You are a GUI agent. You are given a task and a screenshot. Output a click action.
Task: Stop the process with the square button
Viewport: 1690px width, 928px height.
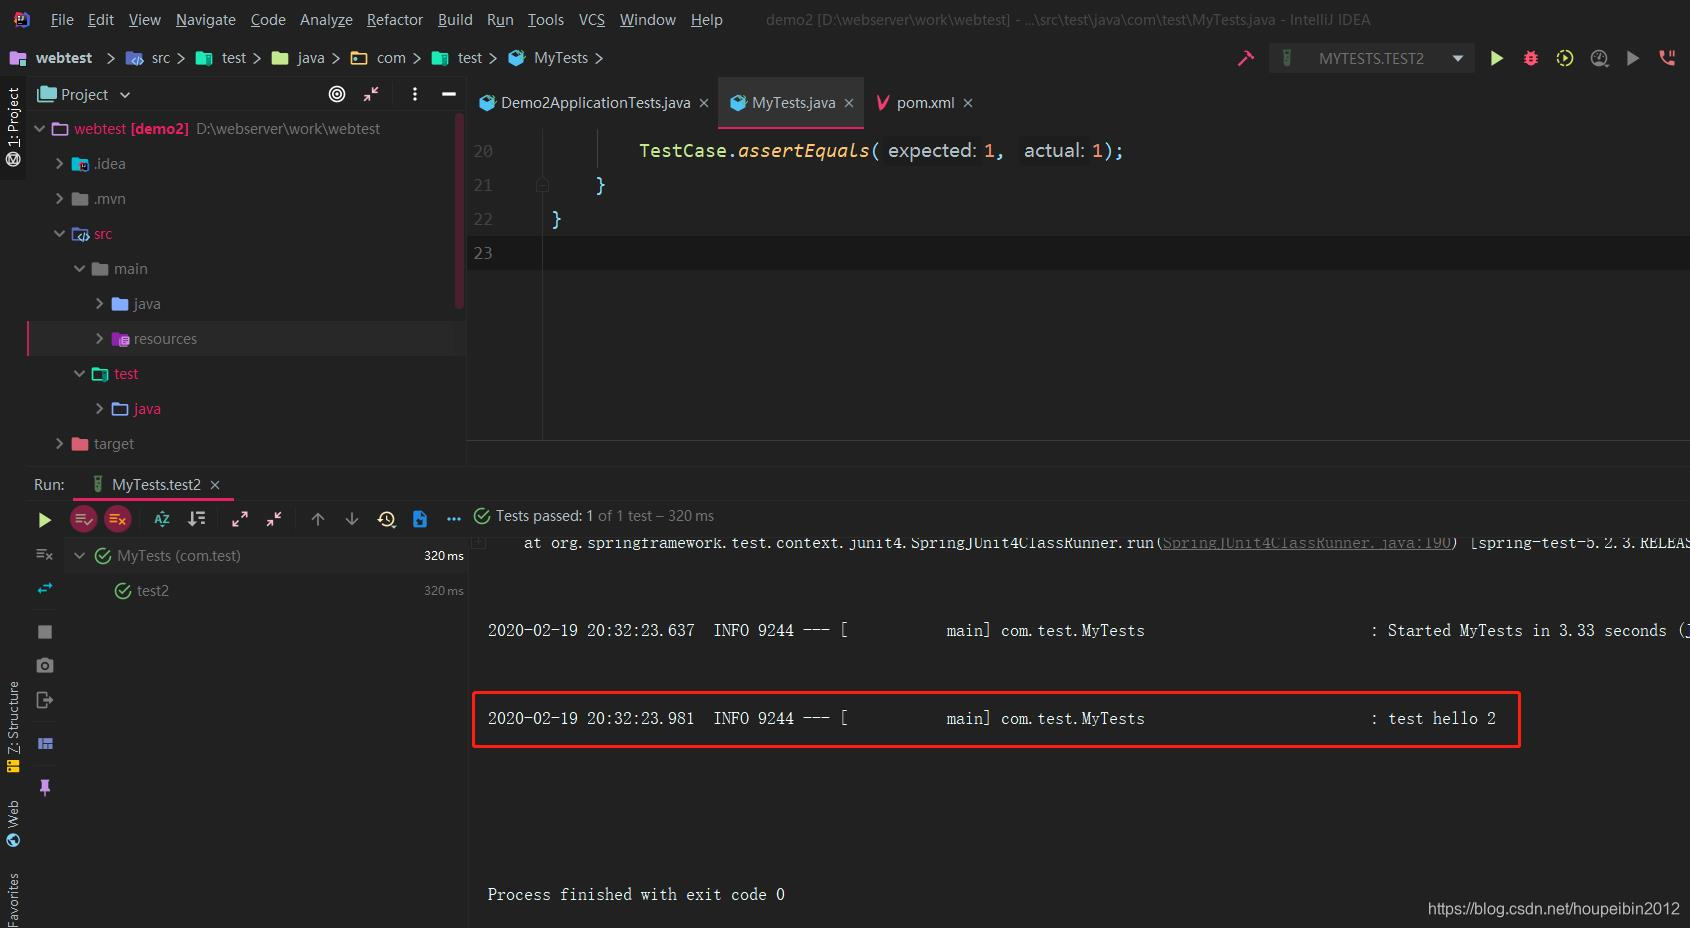tap(44, 632)
